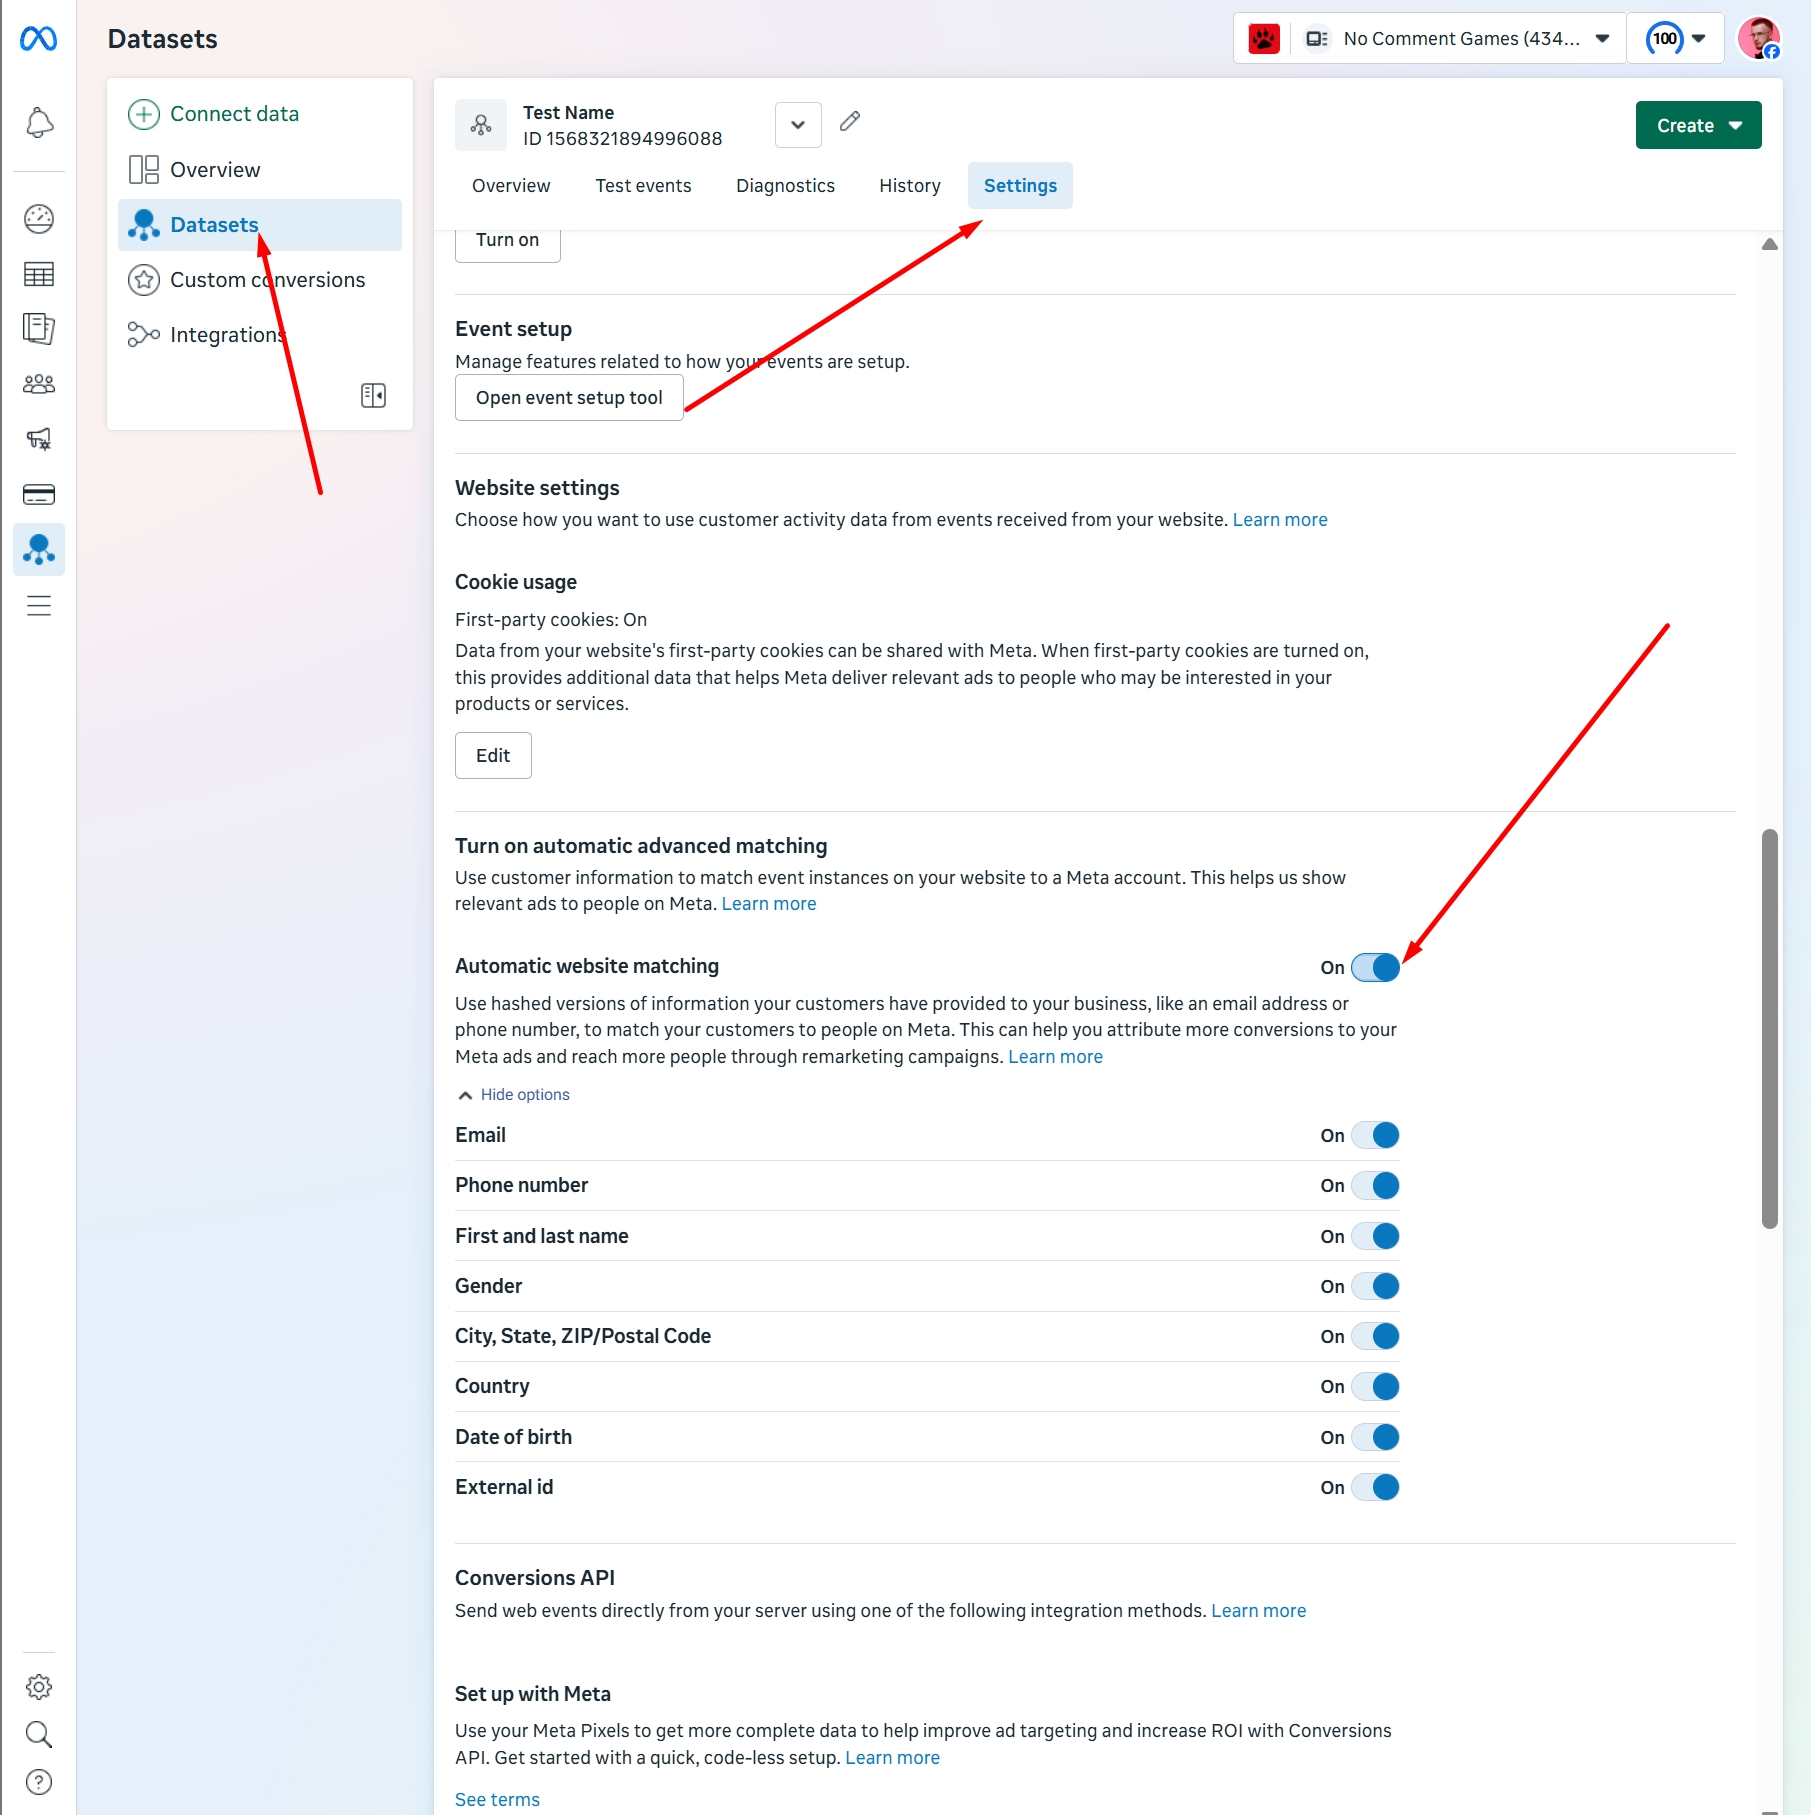
Task: Open notifications bell in left rail
Action: pyautogui.click(x=39, y=123)
